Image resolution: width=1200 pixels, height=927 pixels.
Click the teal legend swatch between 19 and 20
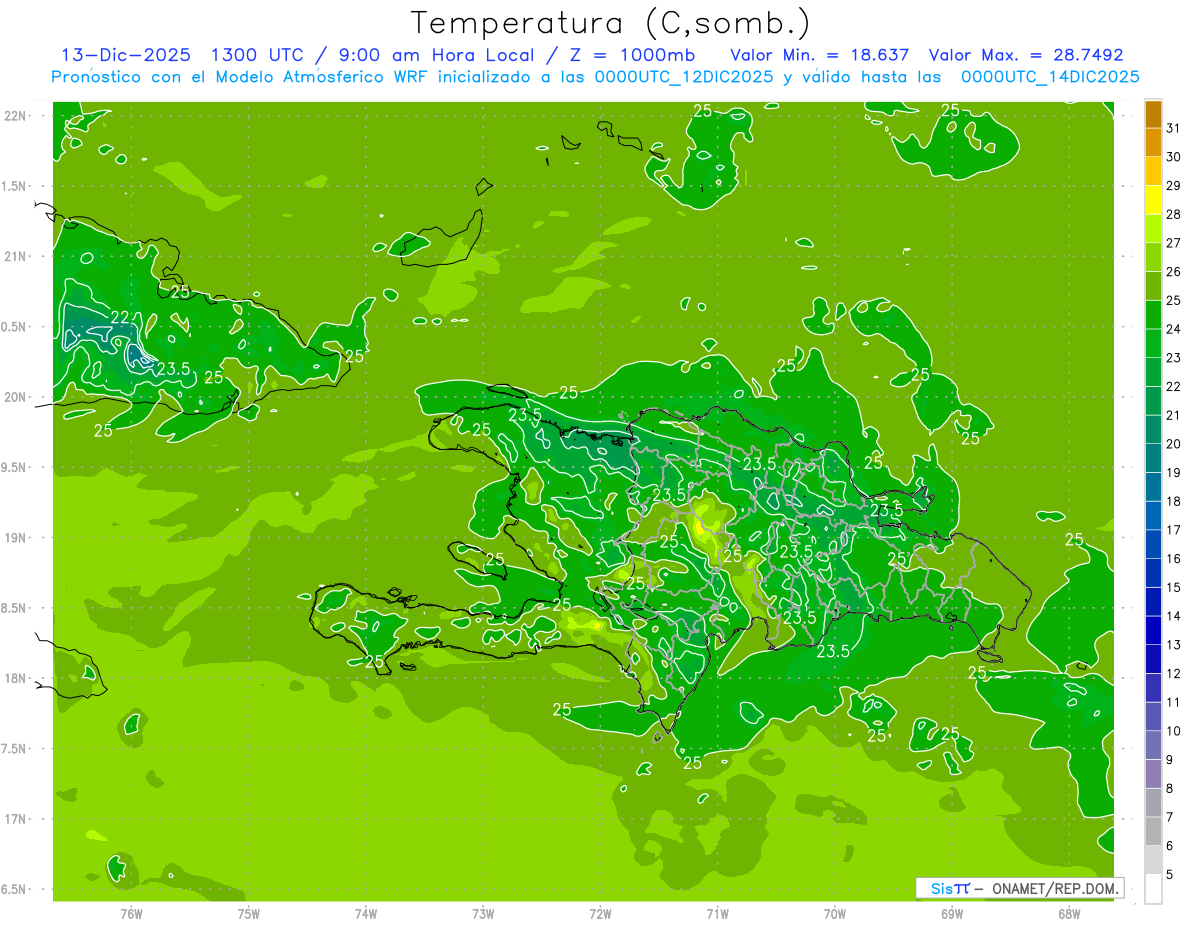[x=1153, y=458]
